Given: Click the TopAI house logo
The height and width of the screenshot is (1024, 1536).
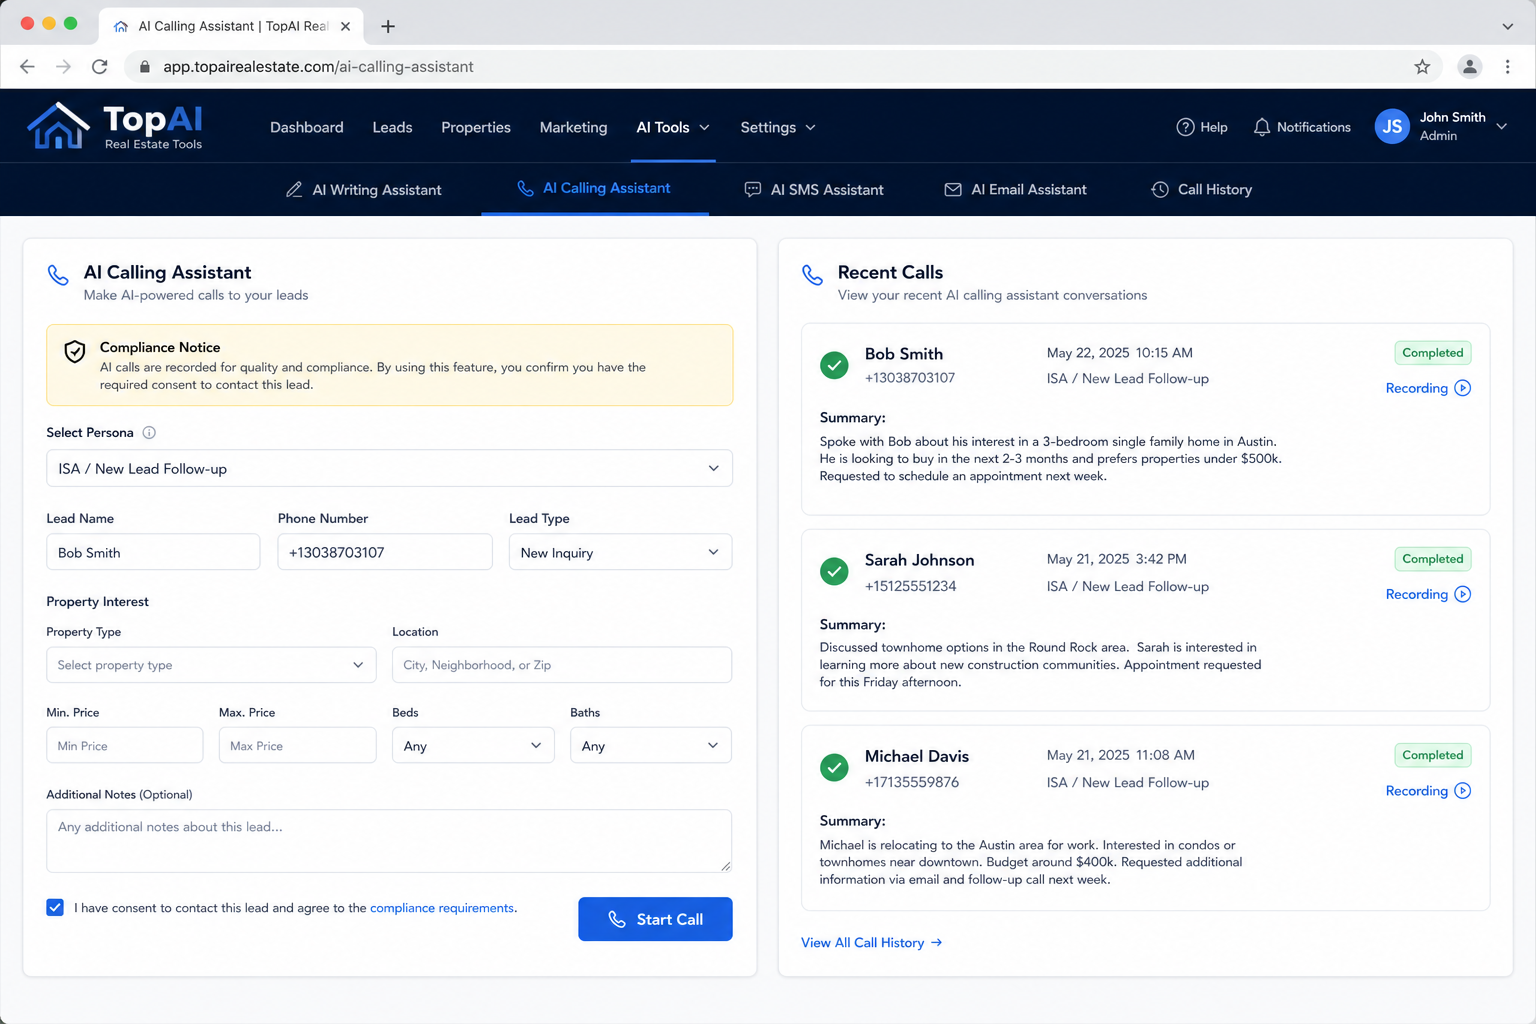Looking at the screenshot, I should pyautogui.click(x=58, y=126).
